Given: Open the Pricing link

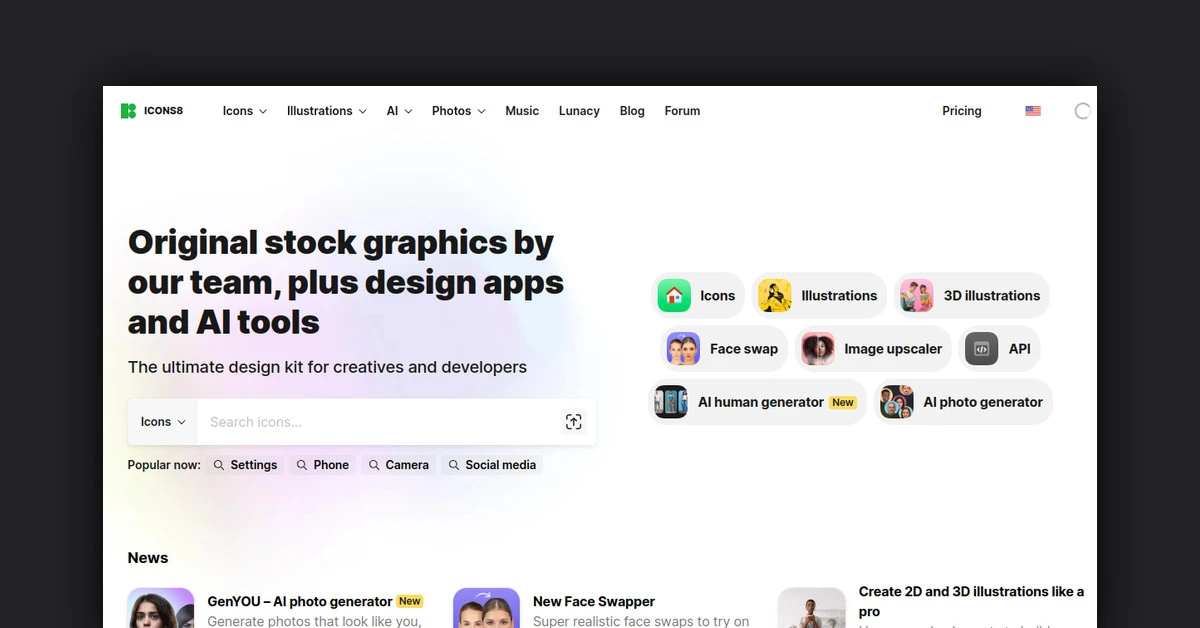Looking at the screenshot, I should point(961,111).
